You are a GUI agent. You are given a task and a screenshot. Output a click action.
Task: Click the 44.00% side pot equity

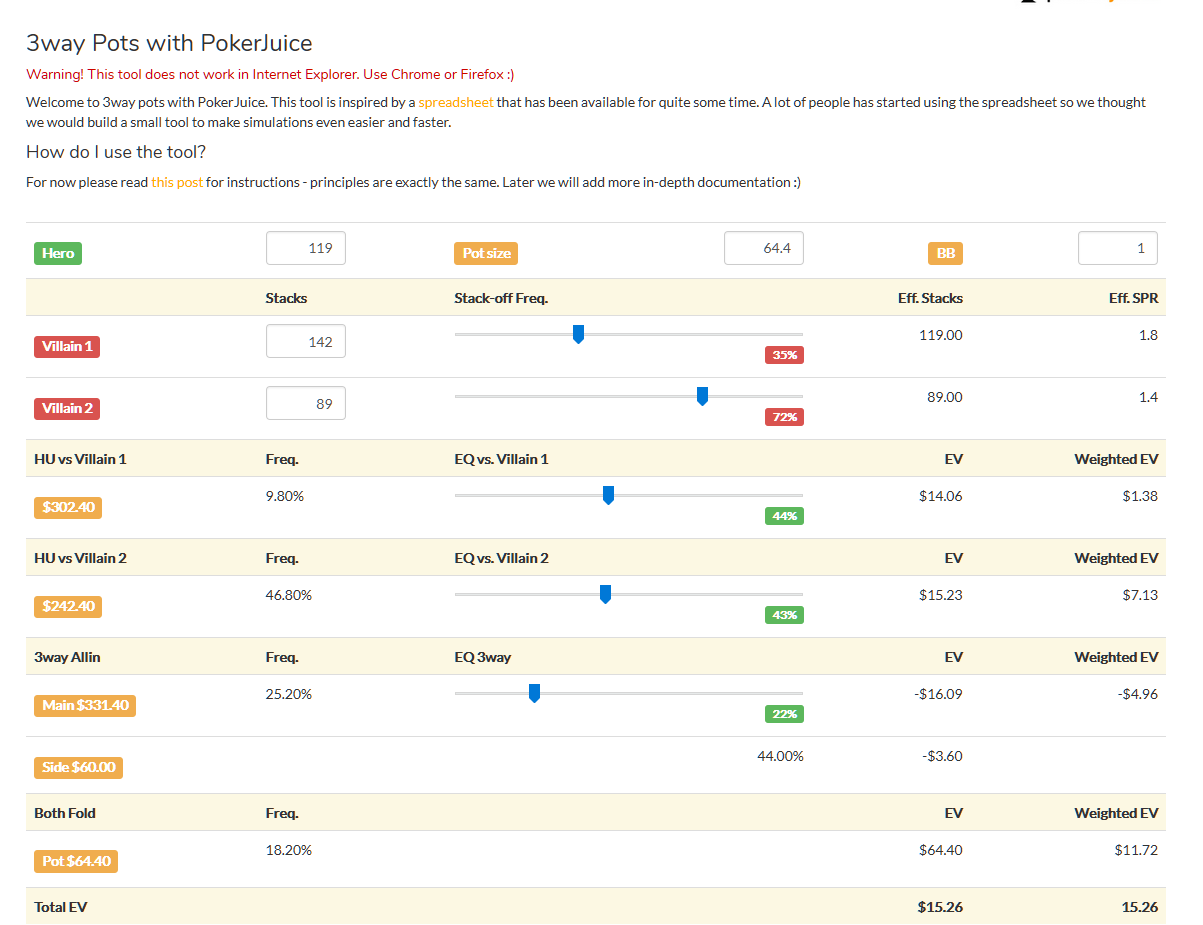tap(780, 755)
